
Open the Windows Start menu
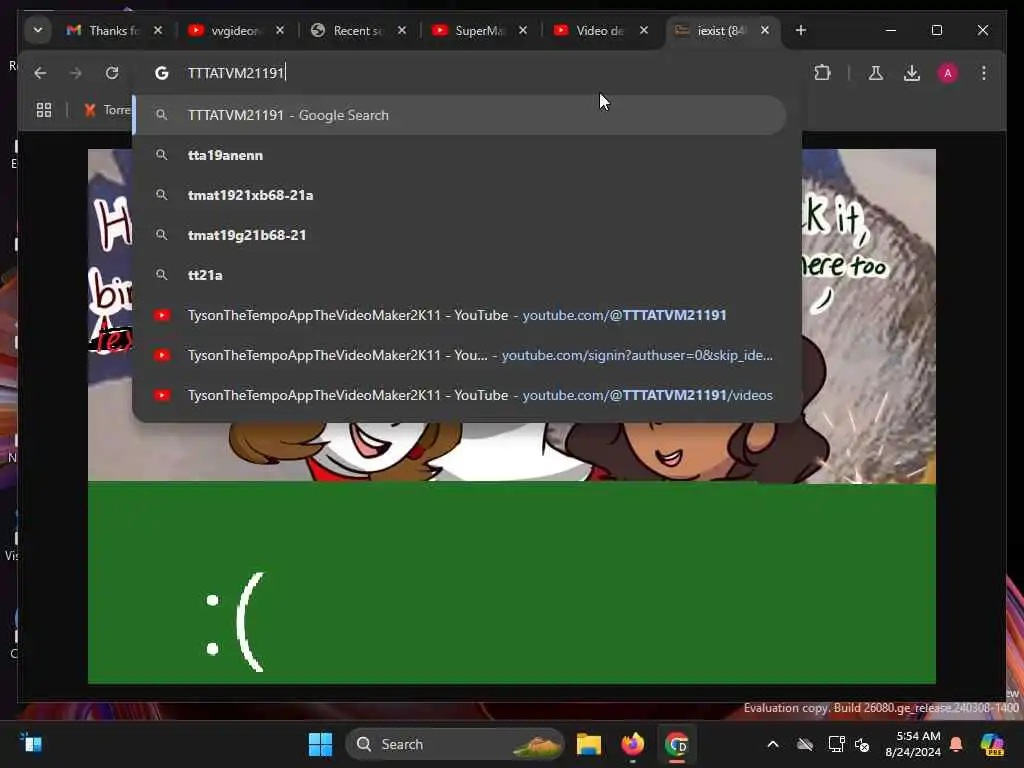[320, 744]
